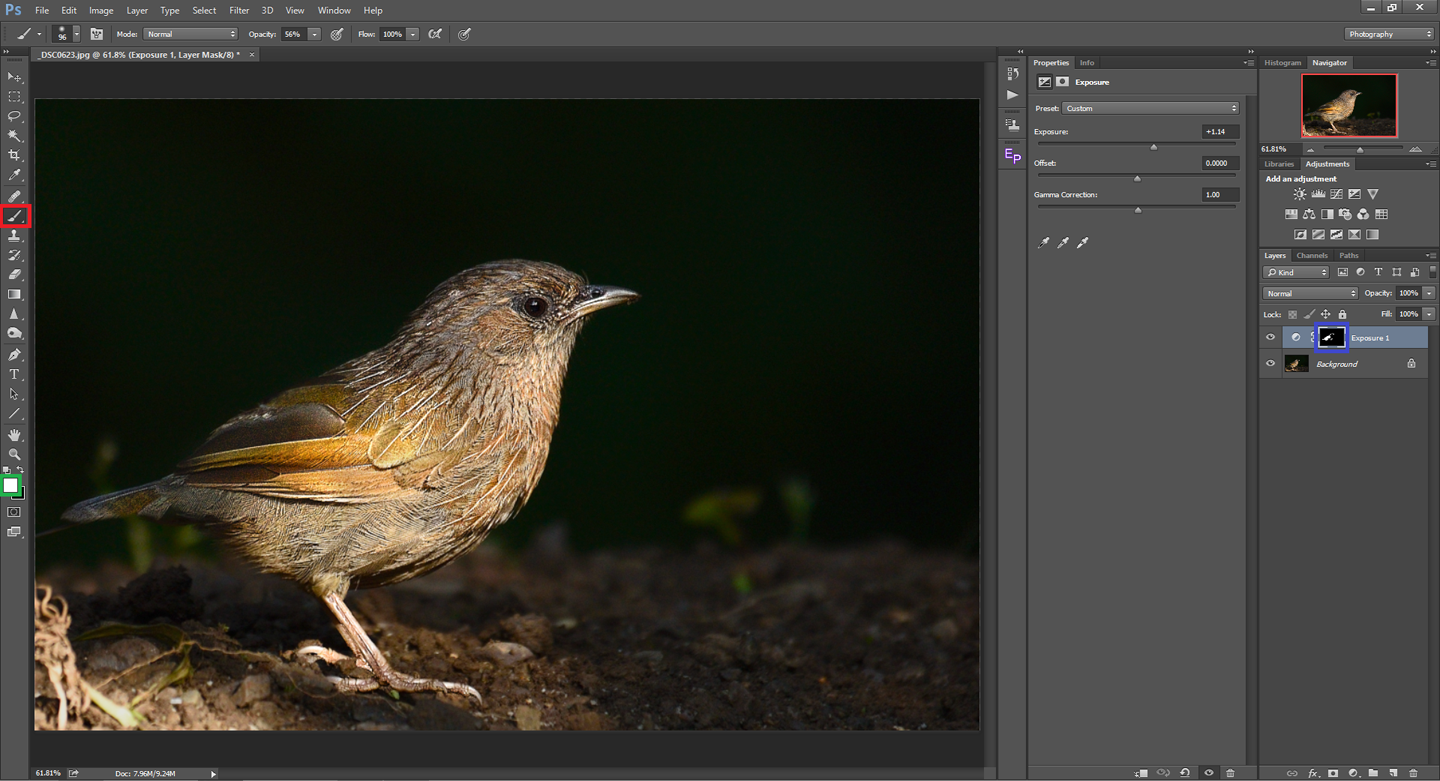
Task: Add a Brightness/Contrast adjustment
Action: click(x=1300, y=194)
